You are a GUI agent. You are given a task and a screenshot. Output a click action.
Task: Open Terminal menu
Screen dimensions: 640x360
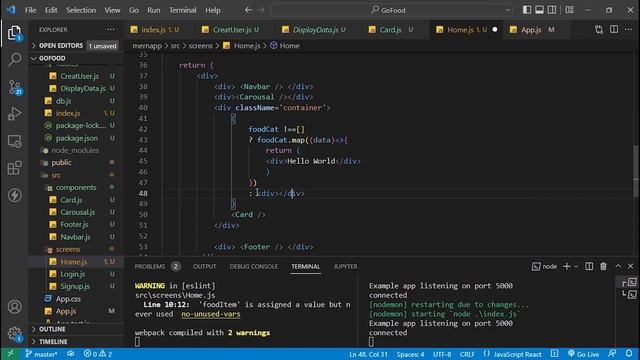click(x=182, y=10)
